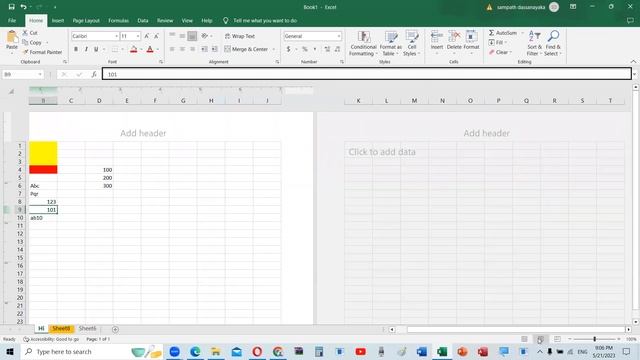Click the Orientation text rotation icon

coord(204,36)
